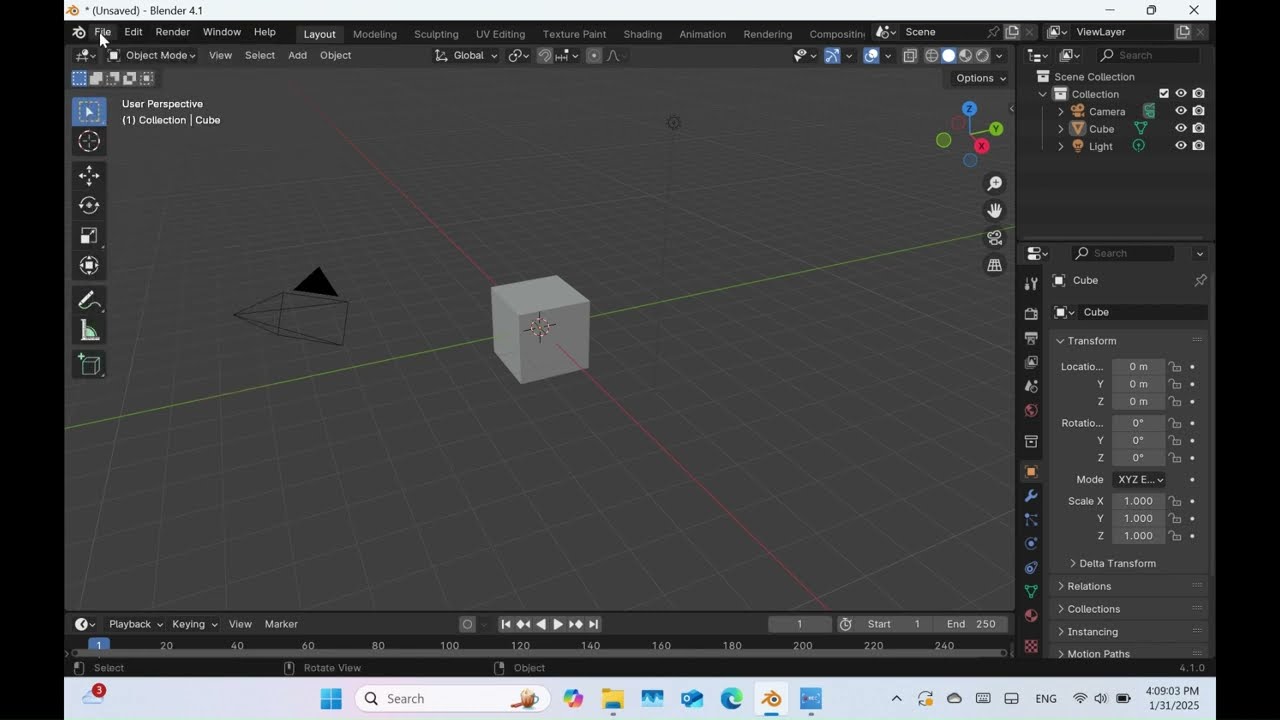Switch orthographic perspective grid icon
Image resolution: width=1280 pixels, height=720 pixels.
click(x=994, y=265)
